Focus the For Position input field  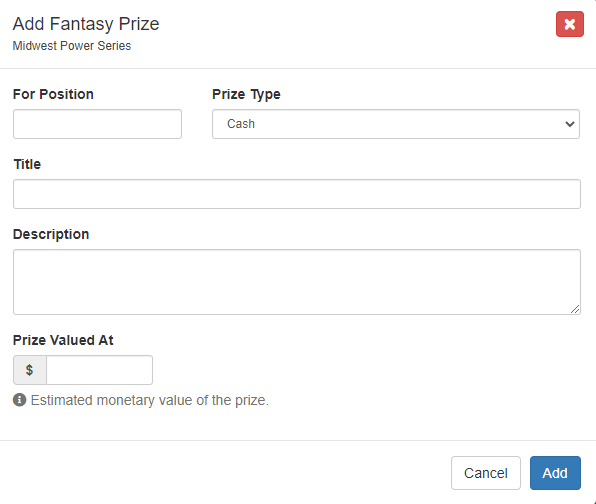click(x=97, y=124)
